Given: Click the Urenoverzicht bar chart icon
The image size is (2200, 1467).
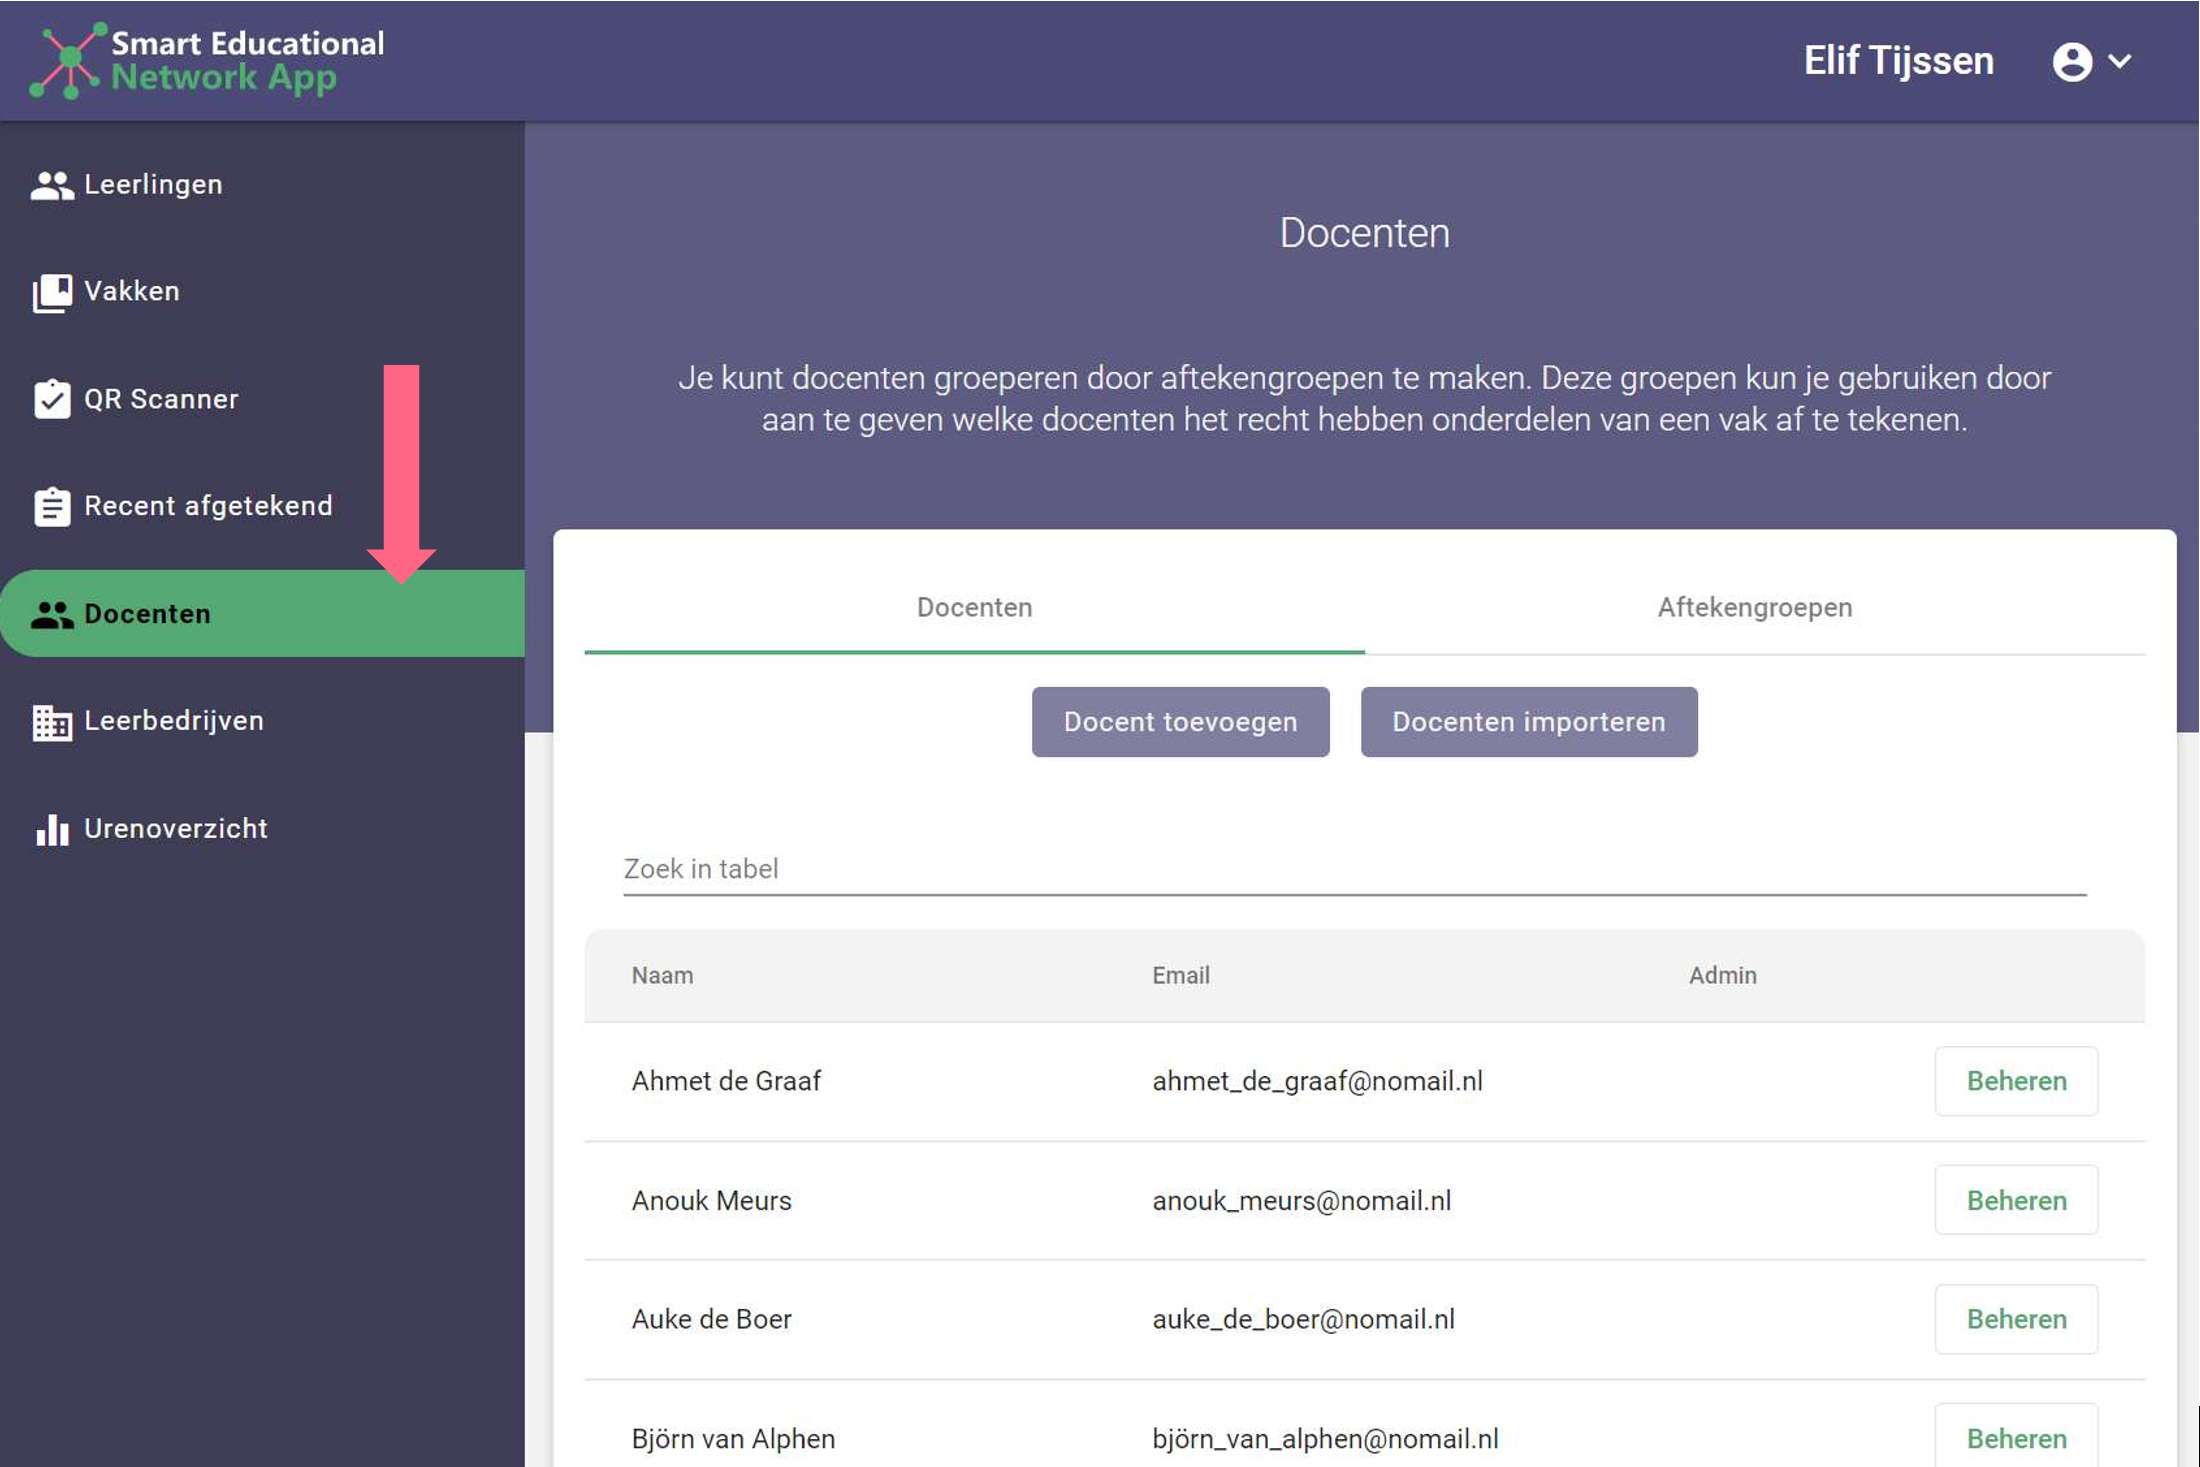Looking at the screenshot, I should pyautogui.click(x=52, y=829).
